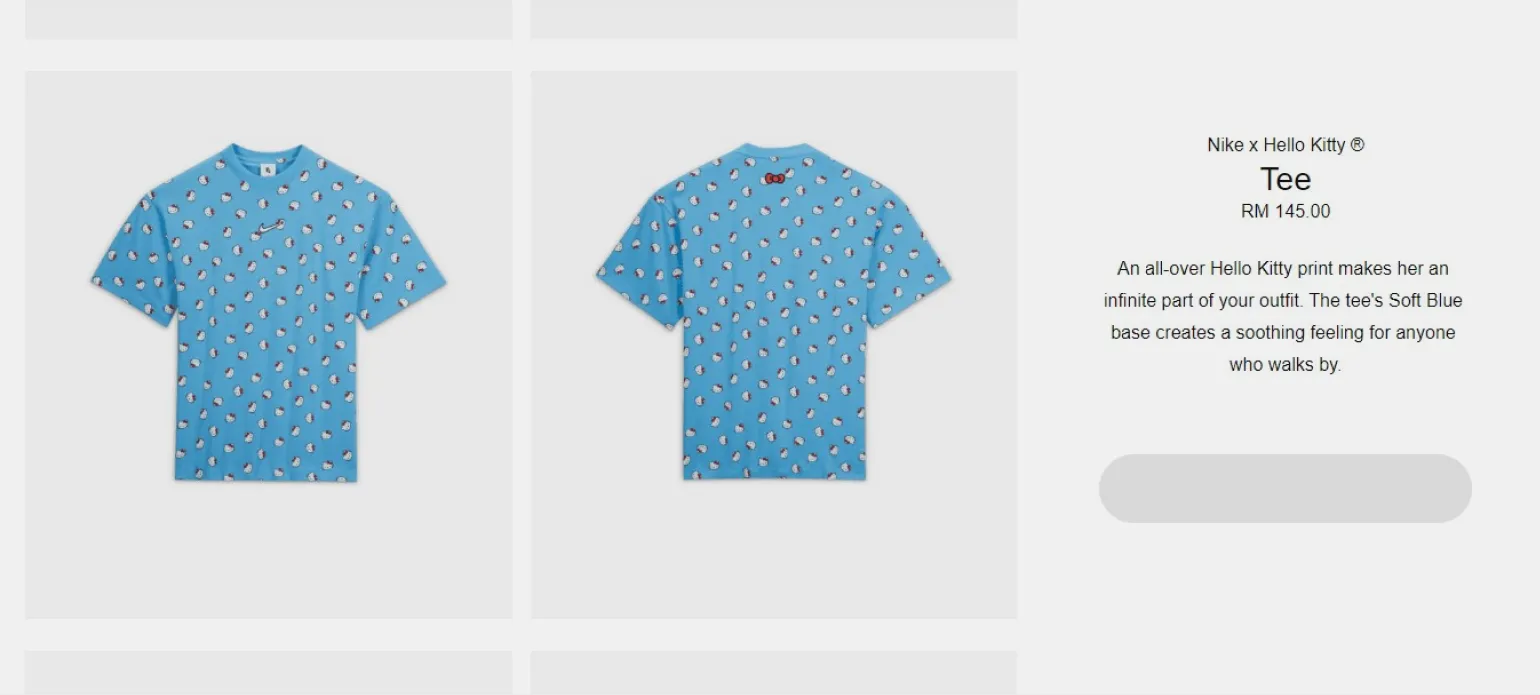The image size is (1540, 695).
Task: Select the partial image tile above front tee
Action: (269, 19)
